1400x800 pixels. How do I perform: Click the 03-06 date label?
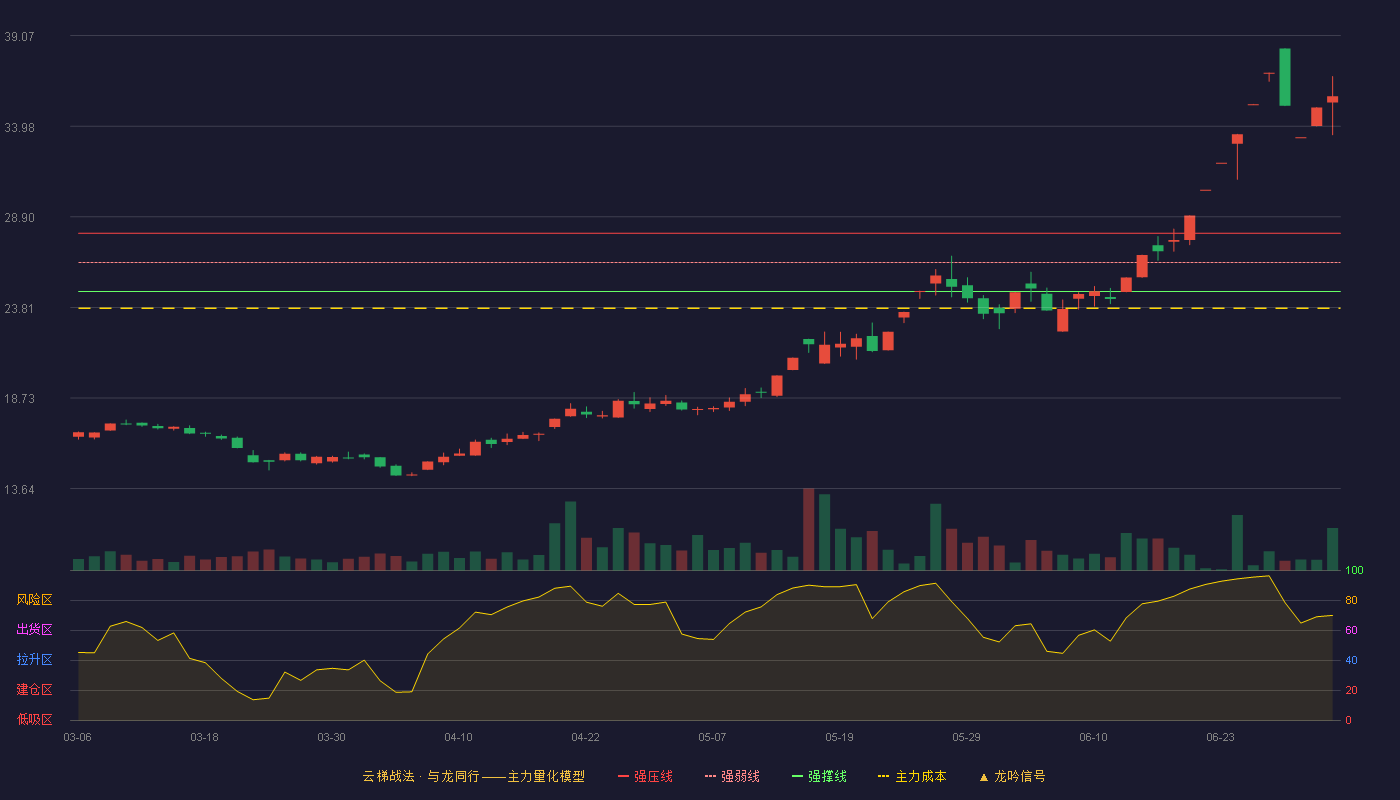[77, 737]
